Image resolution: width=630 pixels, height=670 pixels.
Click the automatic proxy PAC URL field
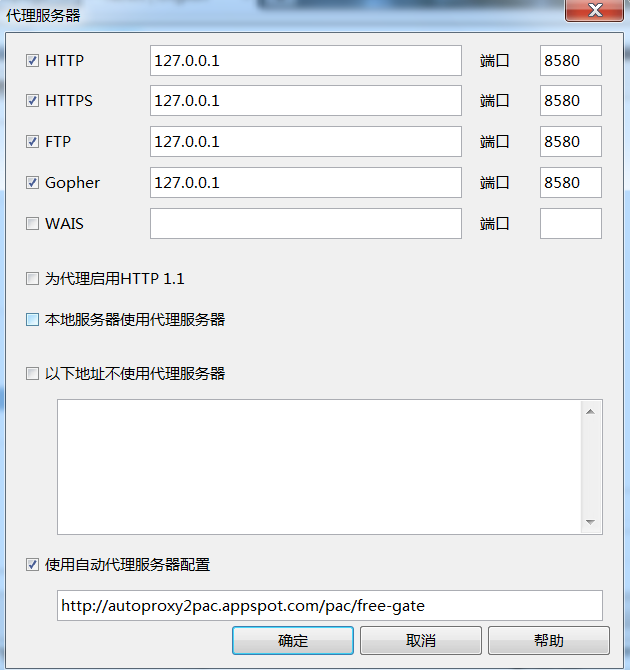point(330,606)
